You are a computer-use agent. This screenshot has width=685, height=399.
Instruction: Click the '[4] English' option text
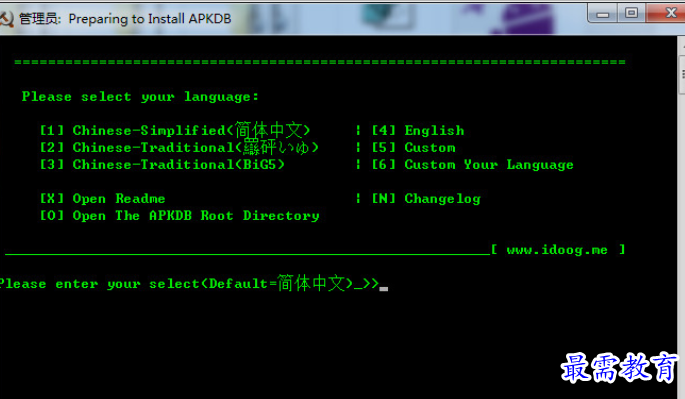[418, 131]
